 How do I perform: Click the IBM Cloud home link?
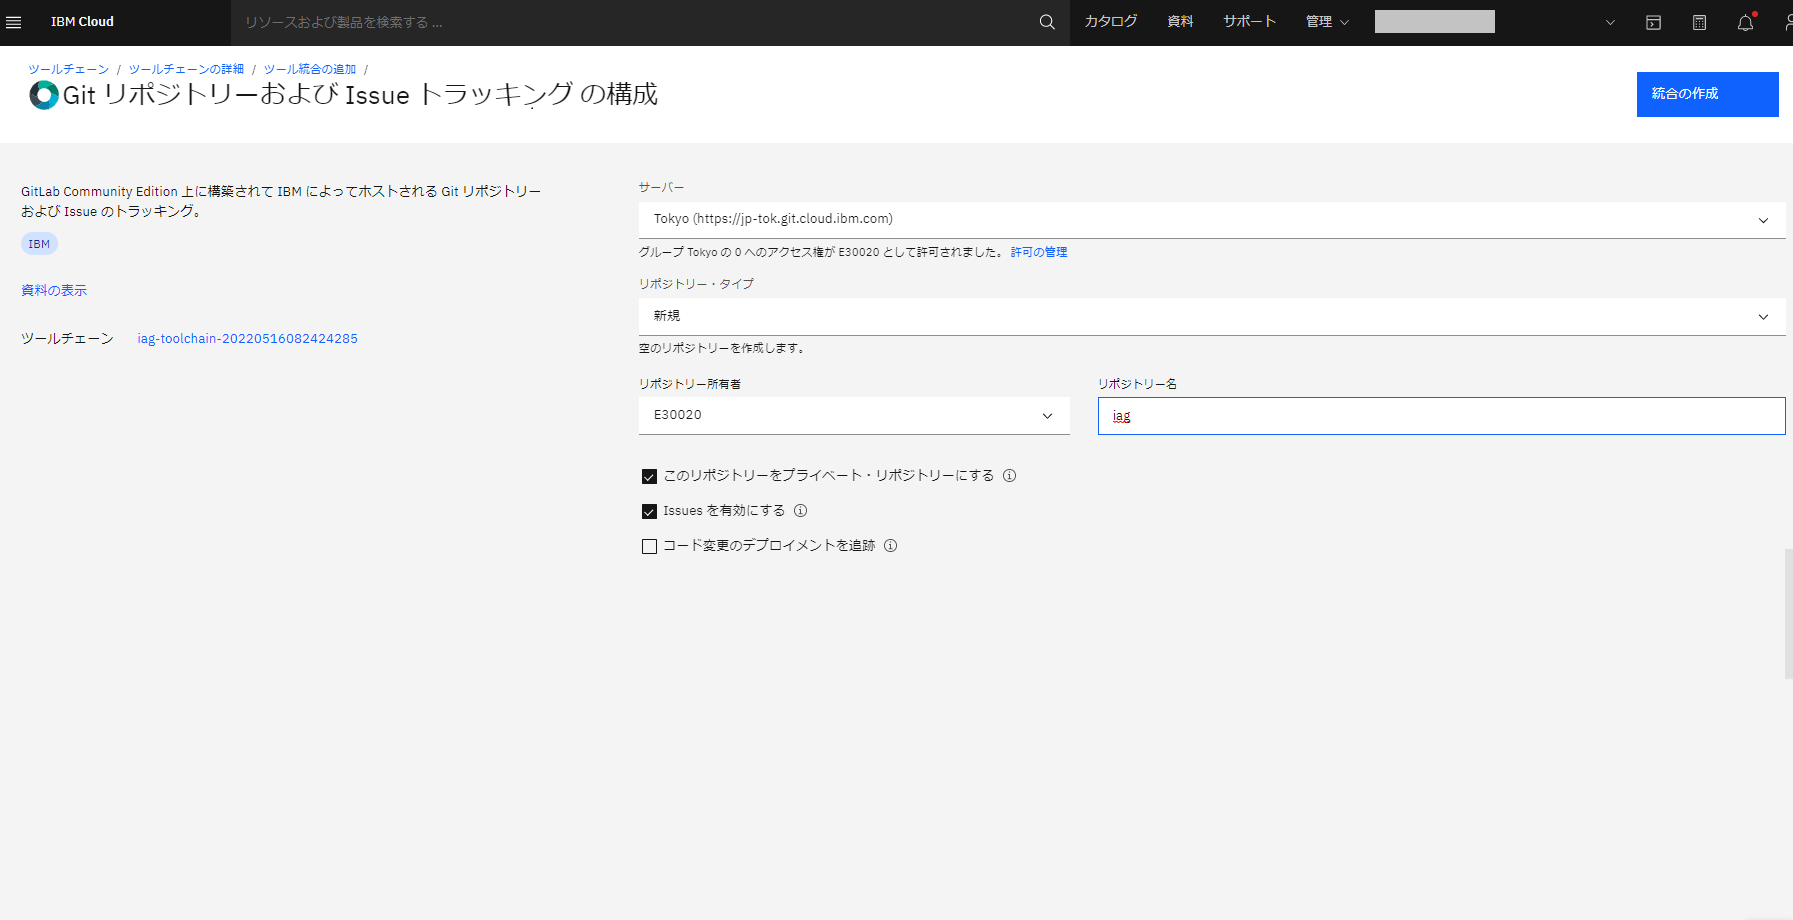pyautogui.click(x=82, y=22)
